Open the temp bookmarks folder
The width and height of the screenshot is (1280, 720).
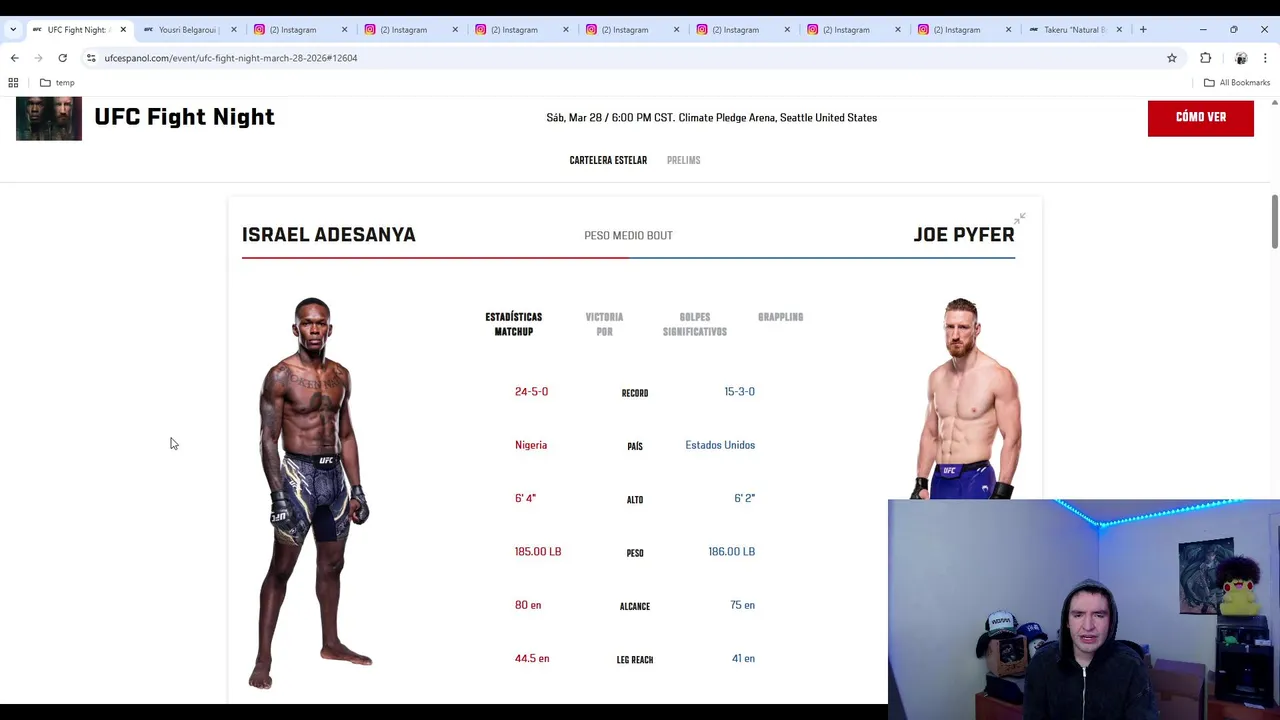(x=57, y=83)
